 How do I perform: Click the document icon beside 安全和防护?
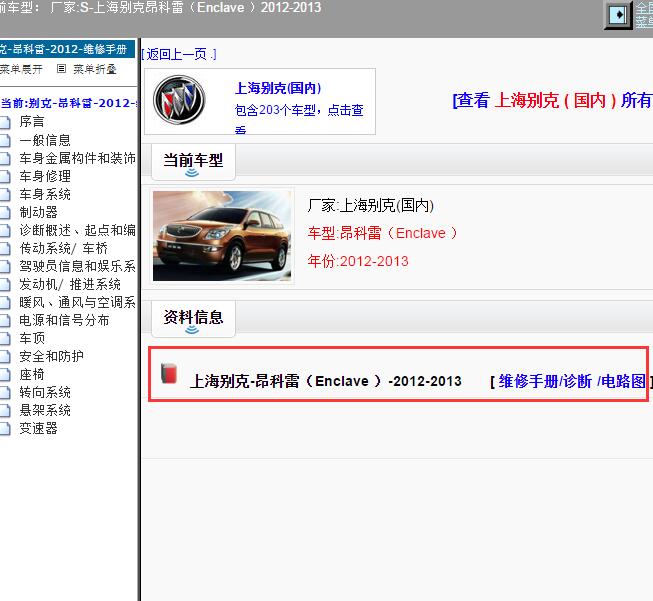[x=5, y=357]
